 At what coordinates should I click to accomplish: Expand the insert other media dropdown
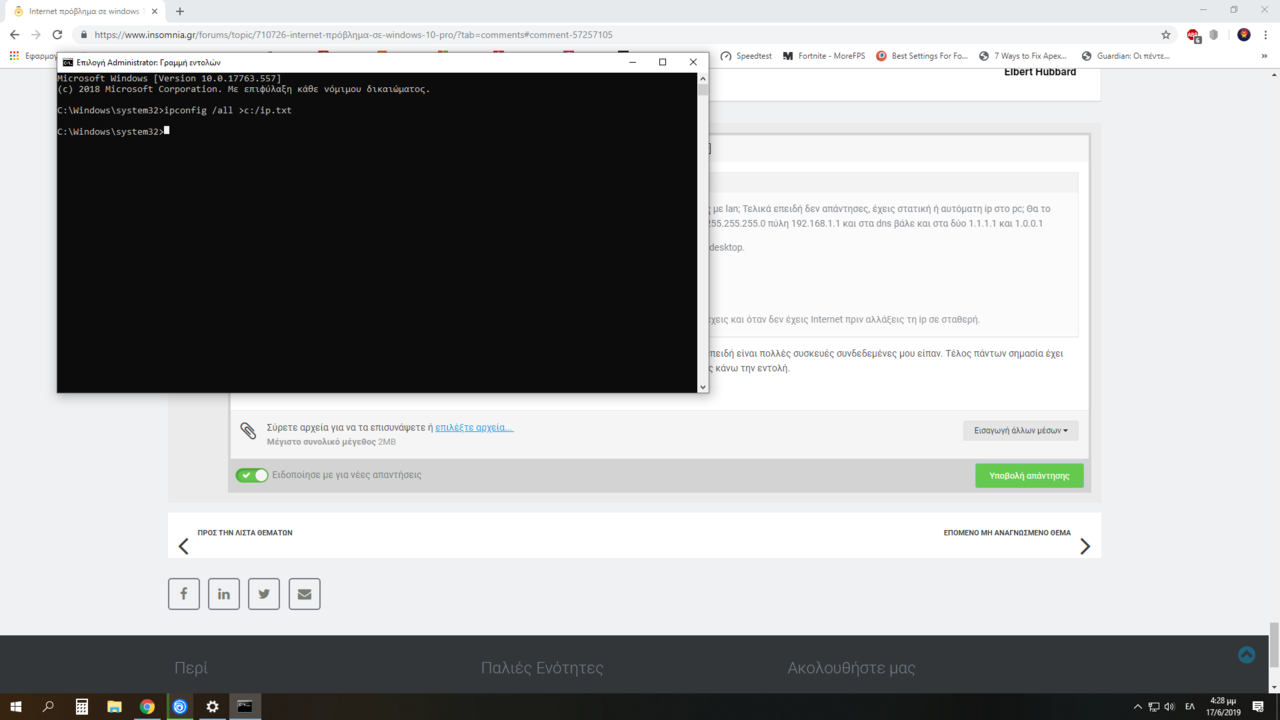1021,431
